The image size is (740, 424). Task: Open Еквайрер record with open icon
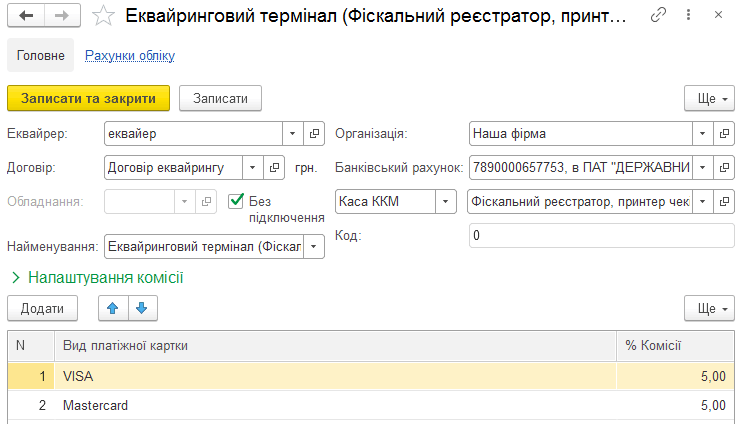314,134
